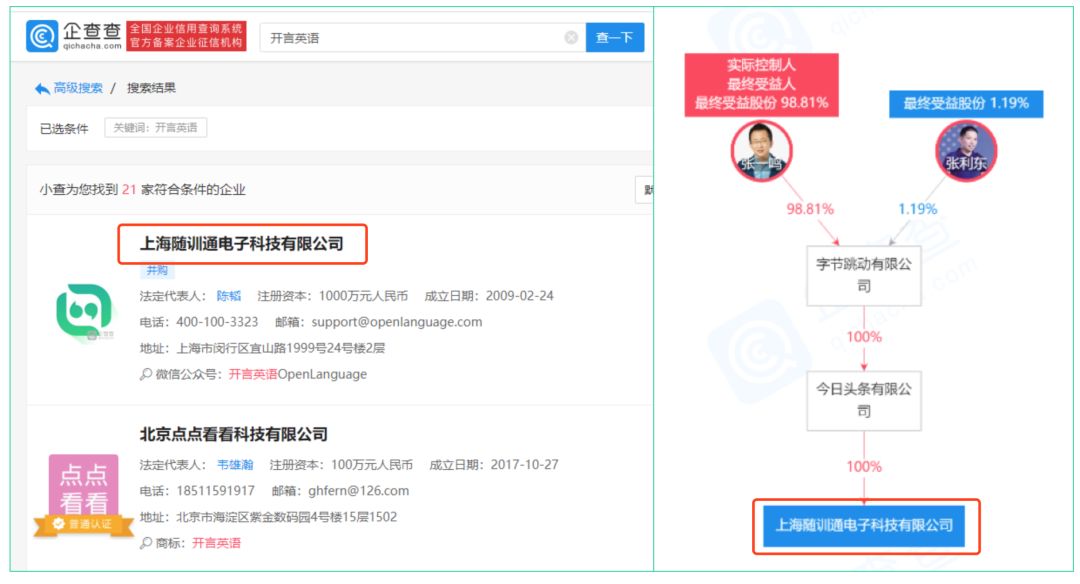
Task: Focus the search field containing 开言英语
Action: click(x=422, y=38)
